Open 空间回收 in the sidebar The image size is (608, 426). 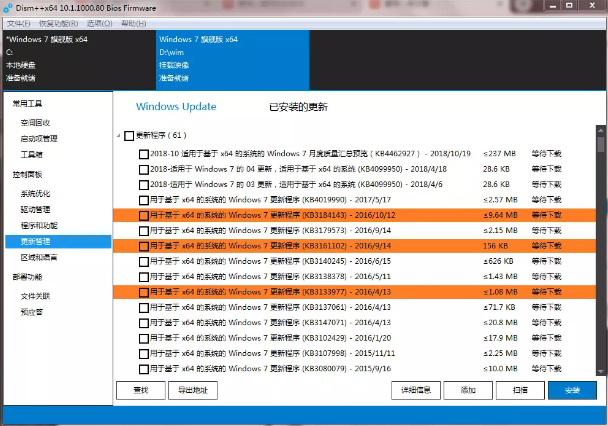click(x=35, y=123)
